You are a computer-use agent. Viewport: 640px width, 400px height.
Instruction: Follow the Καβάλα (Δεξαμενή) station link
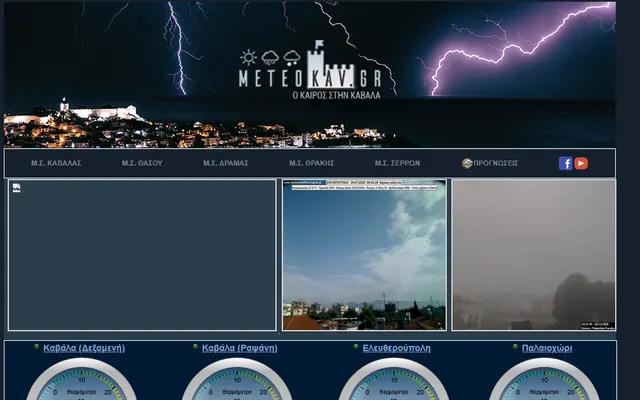tap(84, 348)
